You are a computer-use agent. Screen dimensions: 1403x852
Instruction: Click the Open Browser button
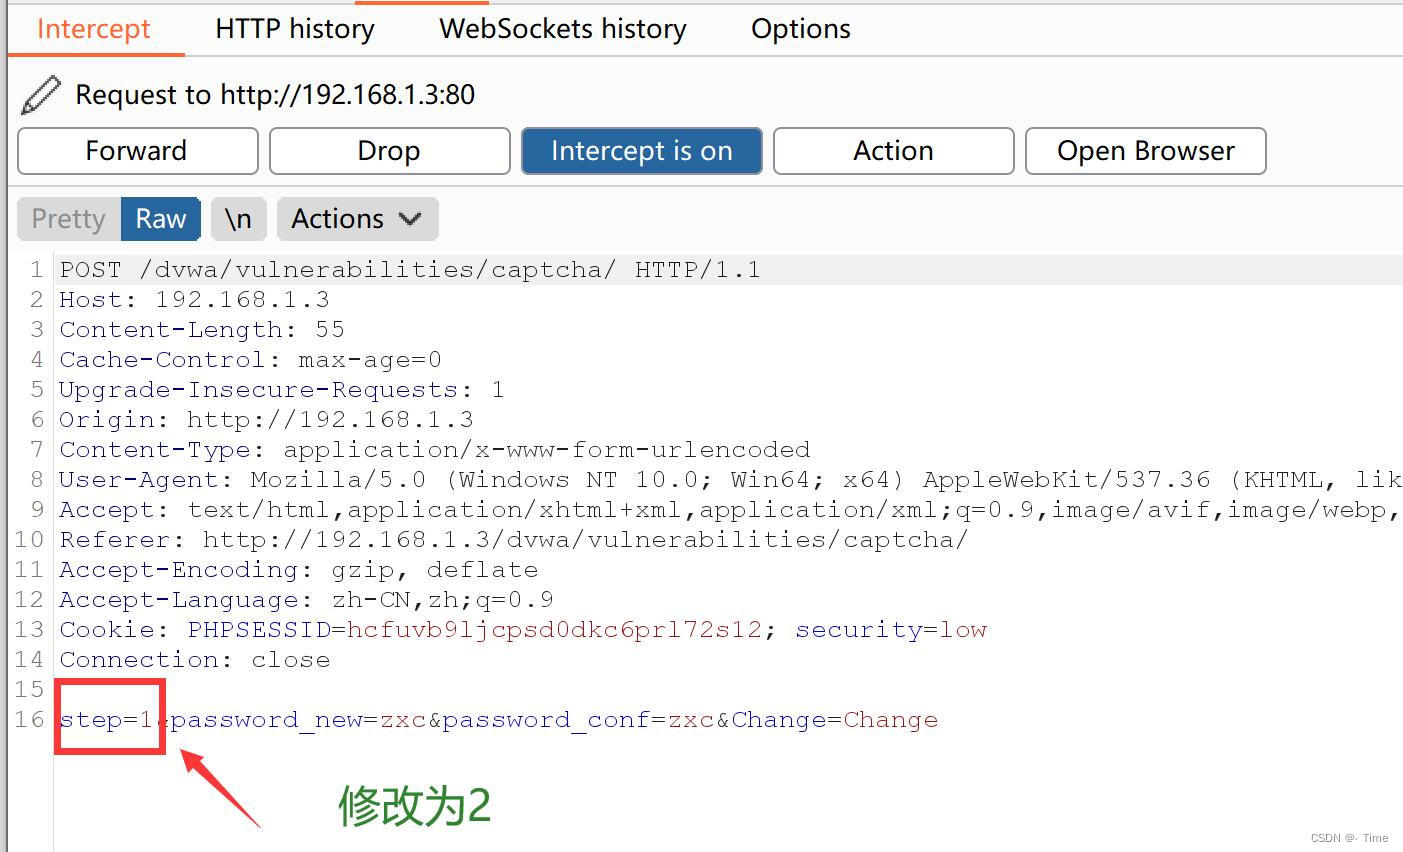point(1145,151)
